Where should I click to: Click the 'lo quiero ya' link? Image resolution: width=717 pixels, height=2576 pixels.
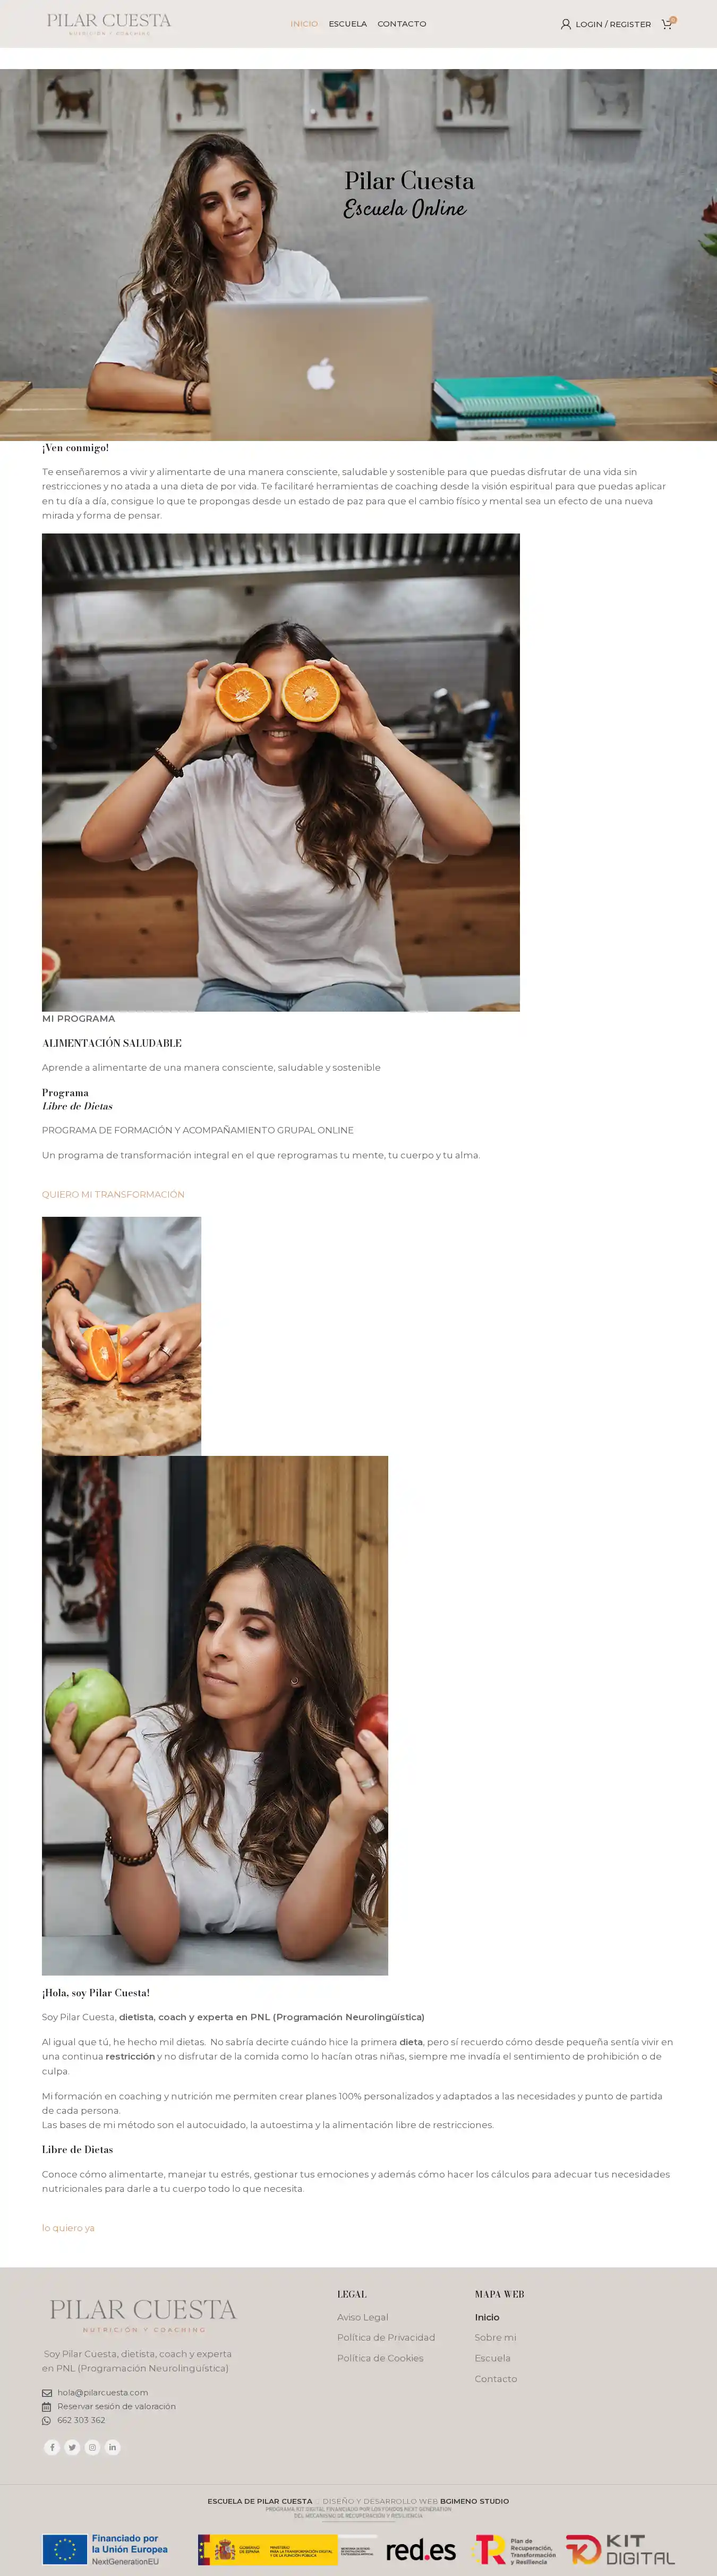coord(68,2227)
